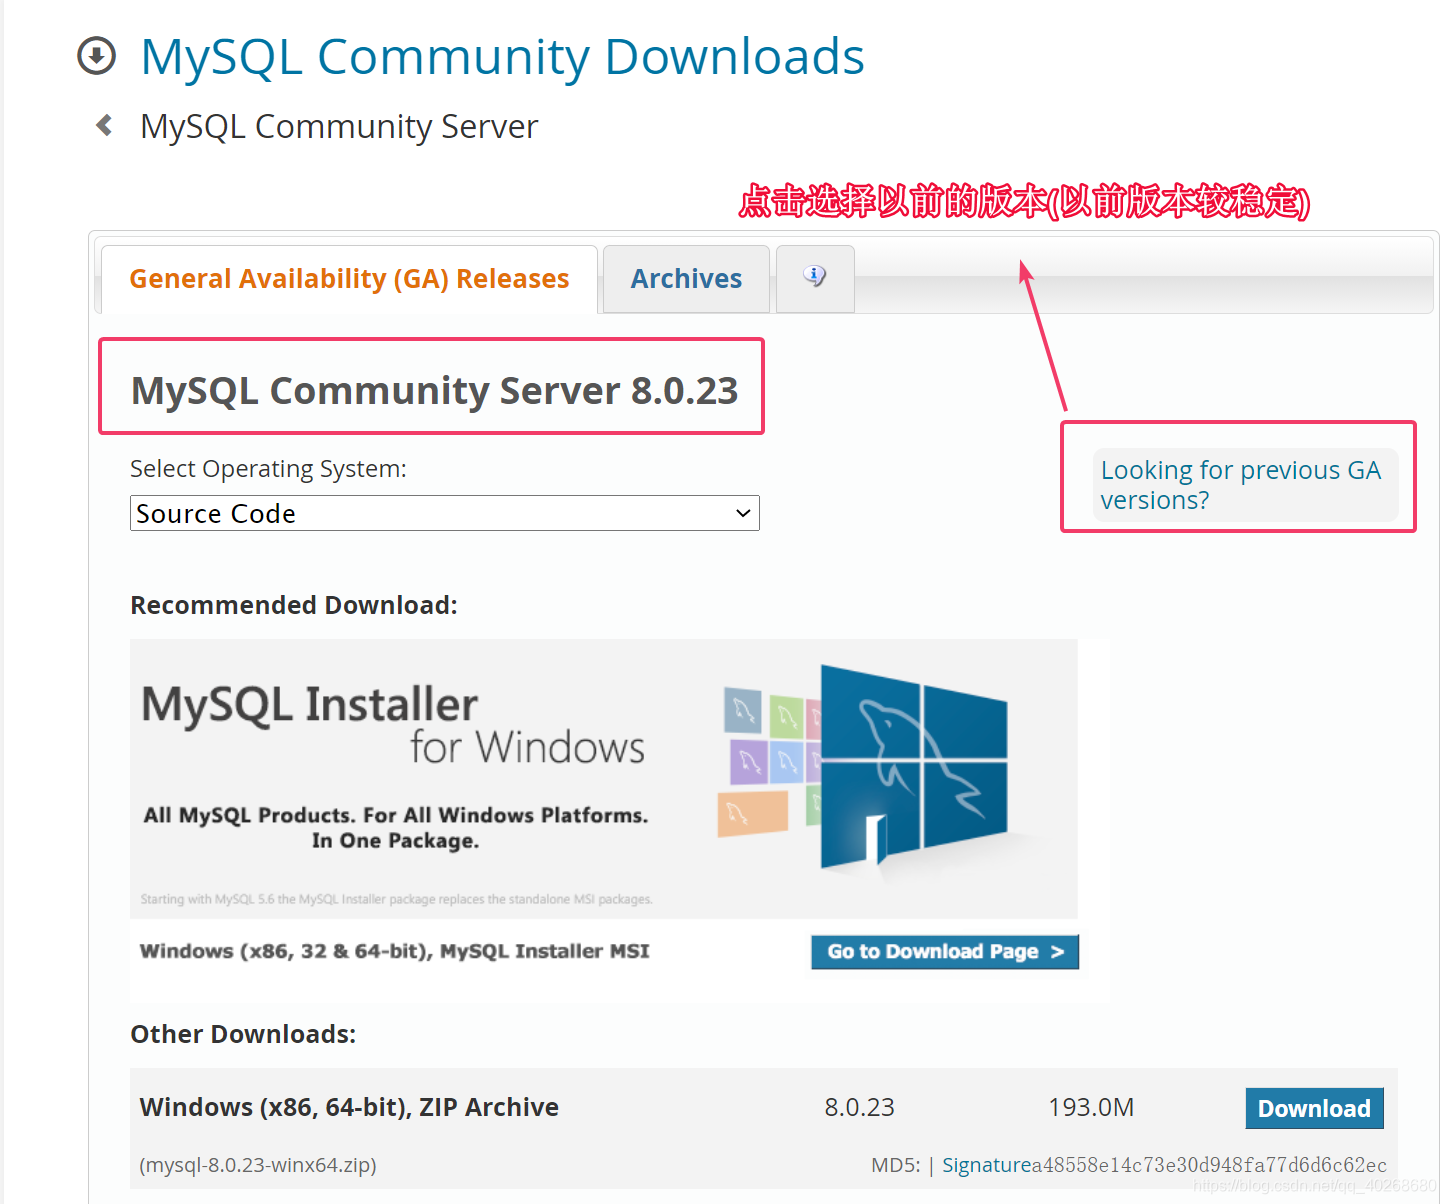Click the MySQL Installer for Windows banner
The width and height of the screenshot is (1446, 1204).
click(x=604, y=778)
